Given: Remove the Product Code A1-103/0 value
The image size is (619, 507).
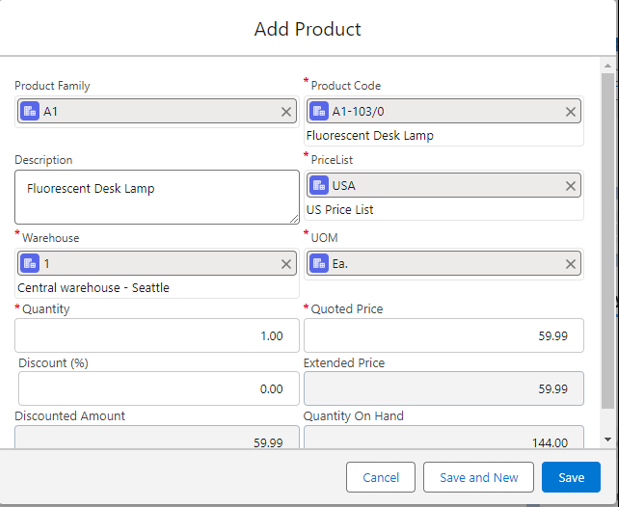Looking at the screenshot, I should (571, 112).
